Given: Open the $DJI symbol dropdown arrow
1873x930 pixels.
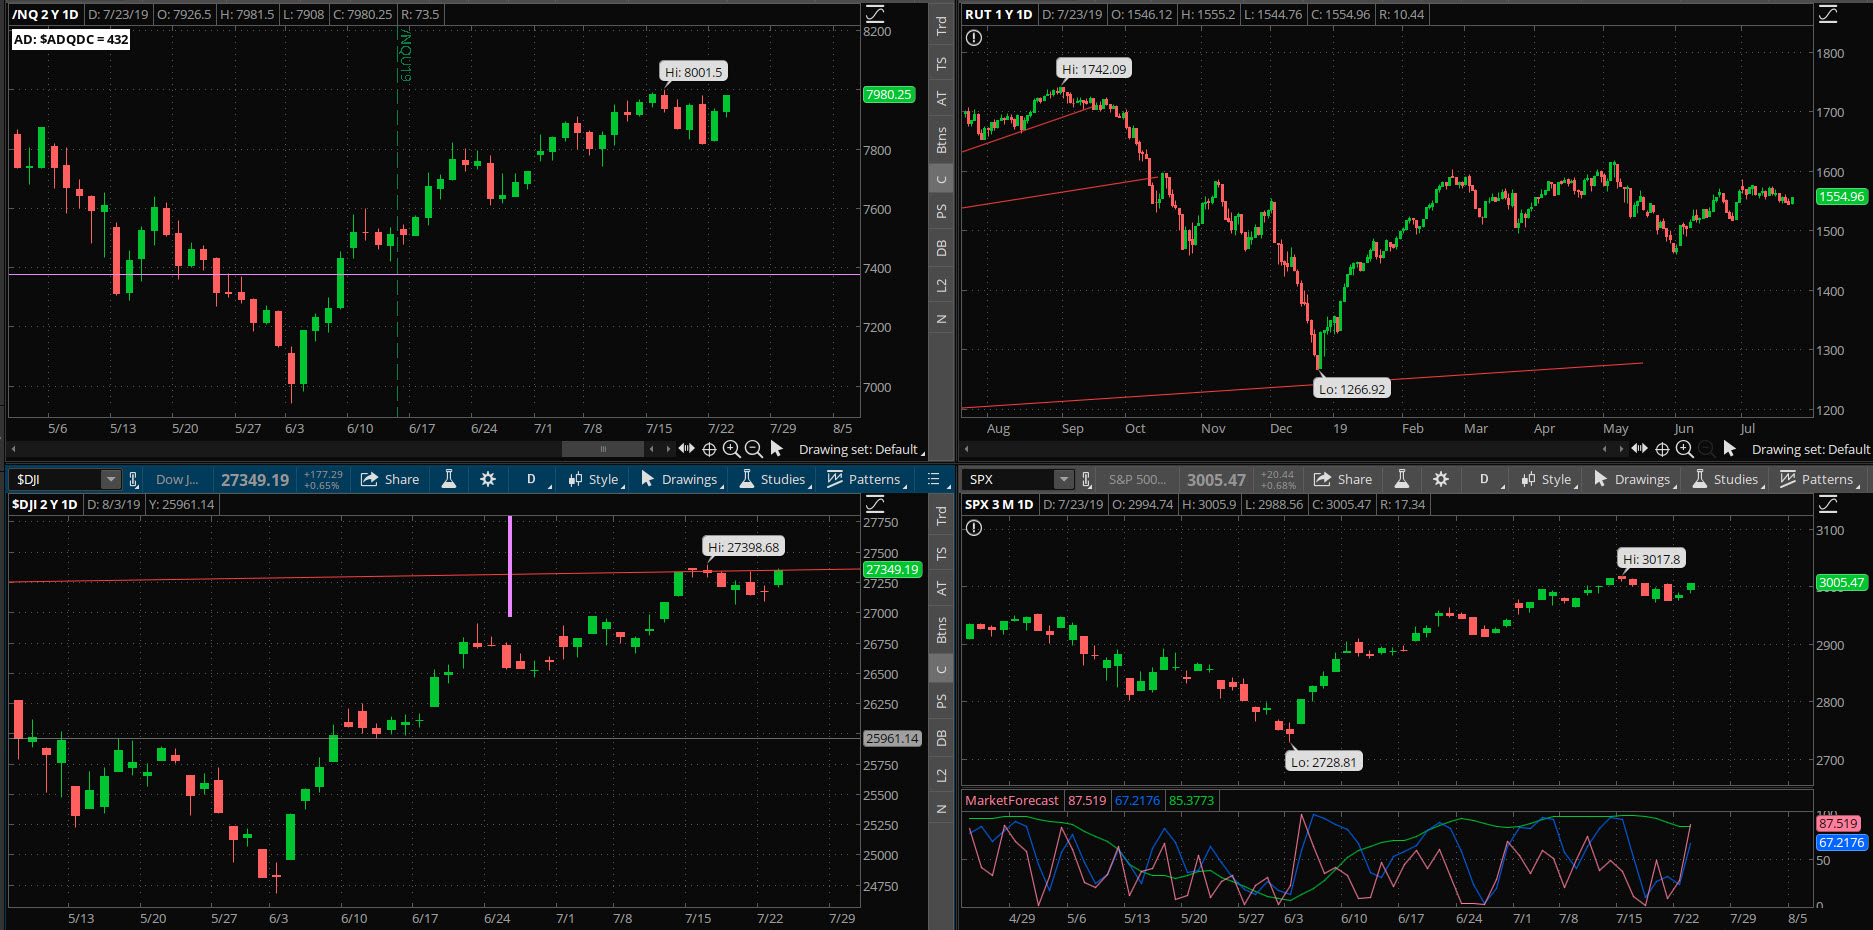Looking at the screenshot, I should coord(111,480).
